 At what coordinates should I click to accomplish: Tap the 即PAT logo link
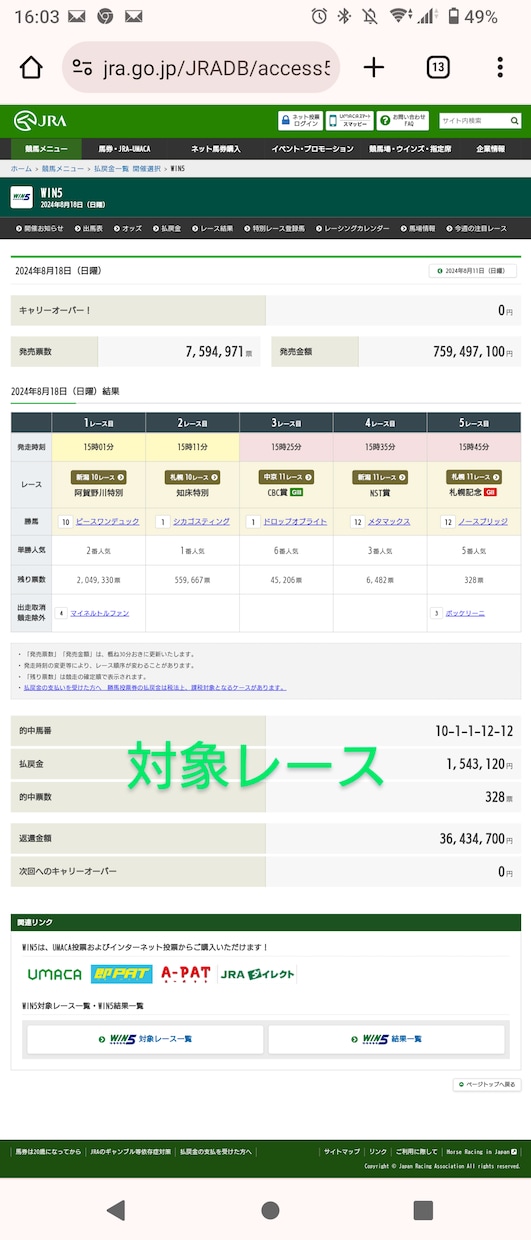point(121,974)
